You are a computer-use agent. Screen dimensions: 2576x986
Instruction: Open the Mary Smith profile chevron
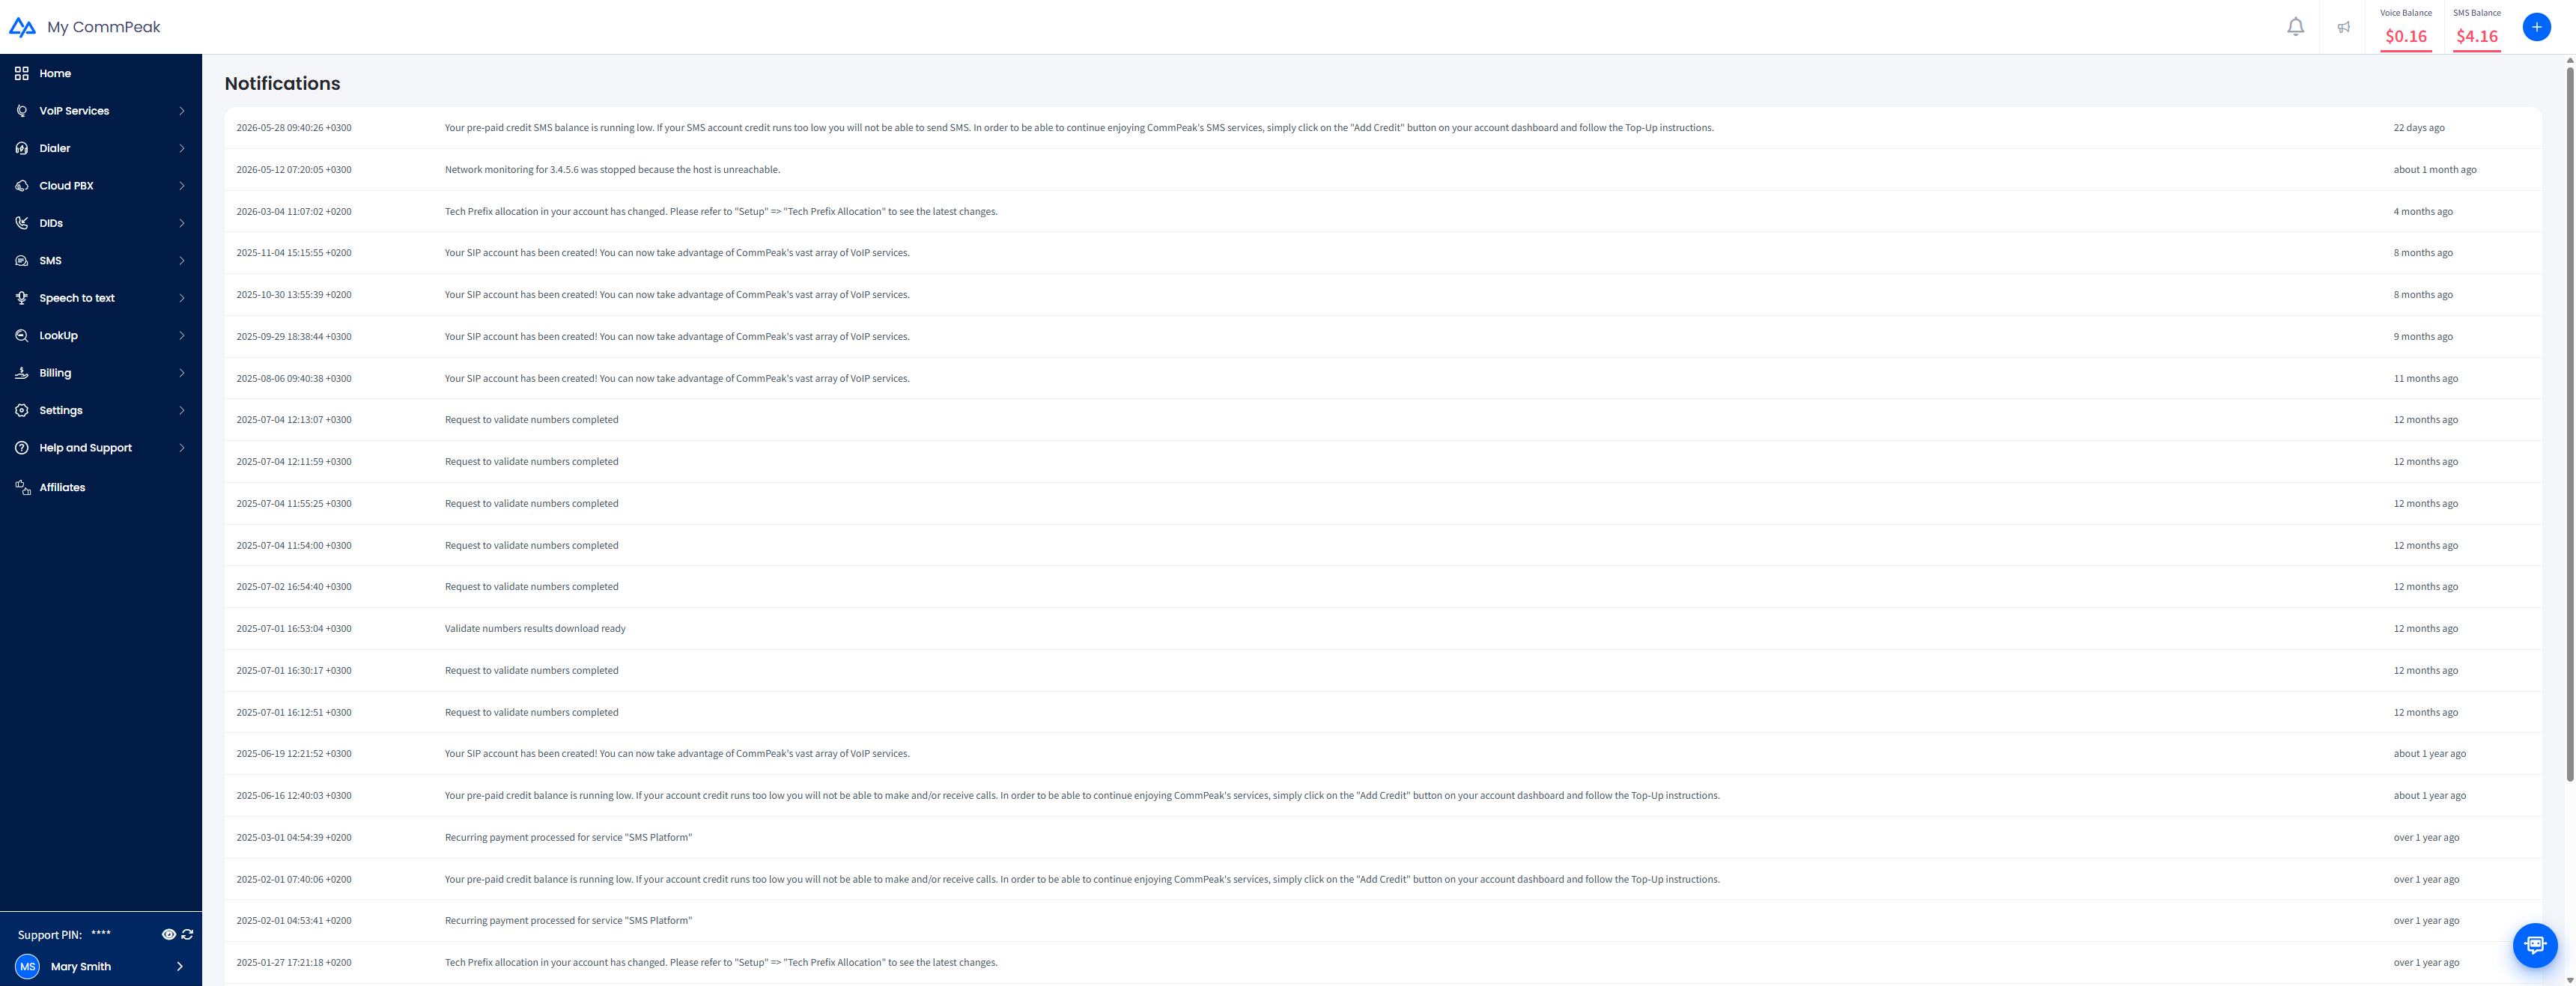180,966
